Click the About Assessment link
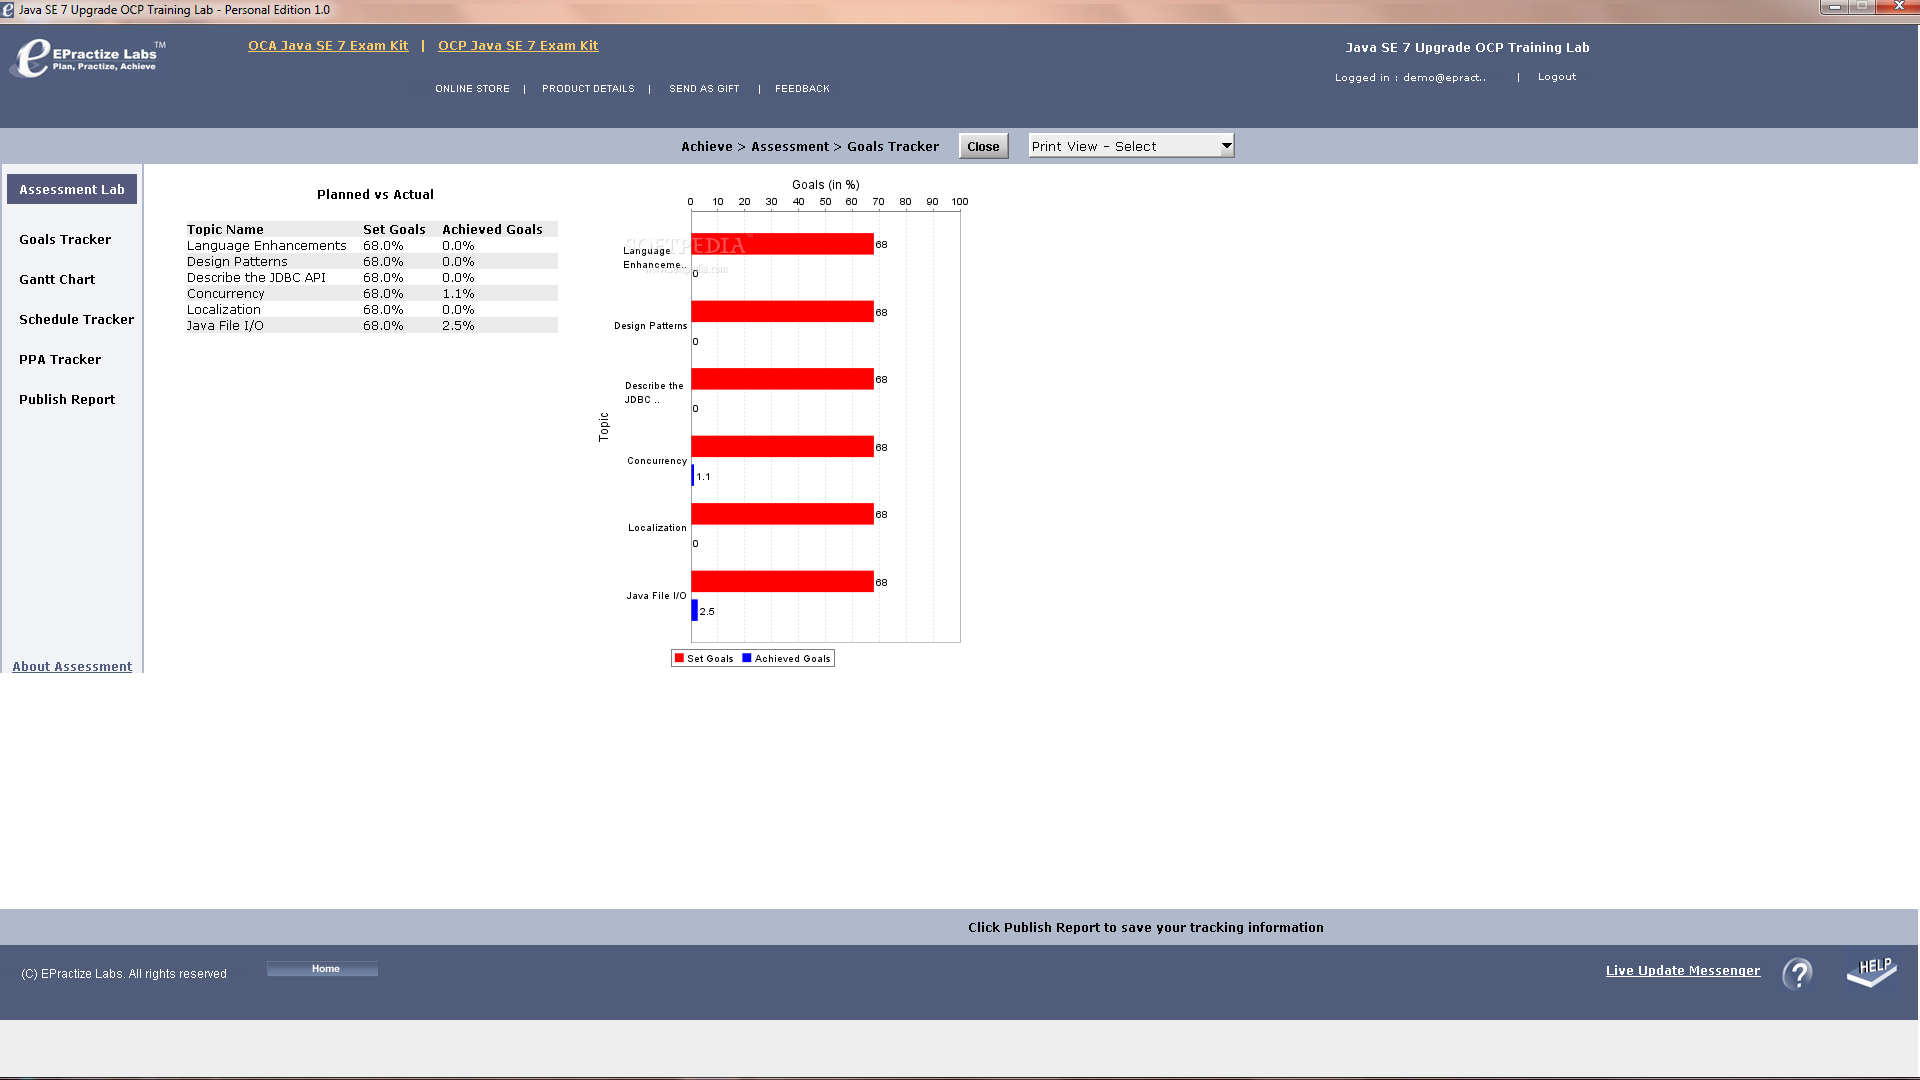Image resolution: width=1920 pixels, height=1080 pixels. click(72, 666)
